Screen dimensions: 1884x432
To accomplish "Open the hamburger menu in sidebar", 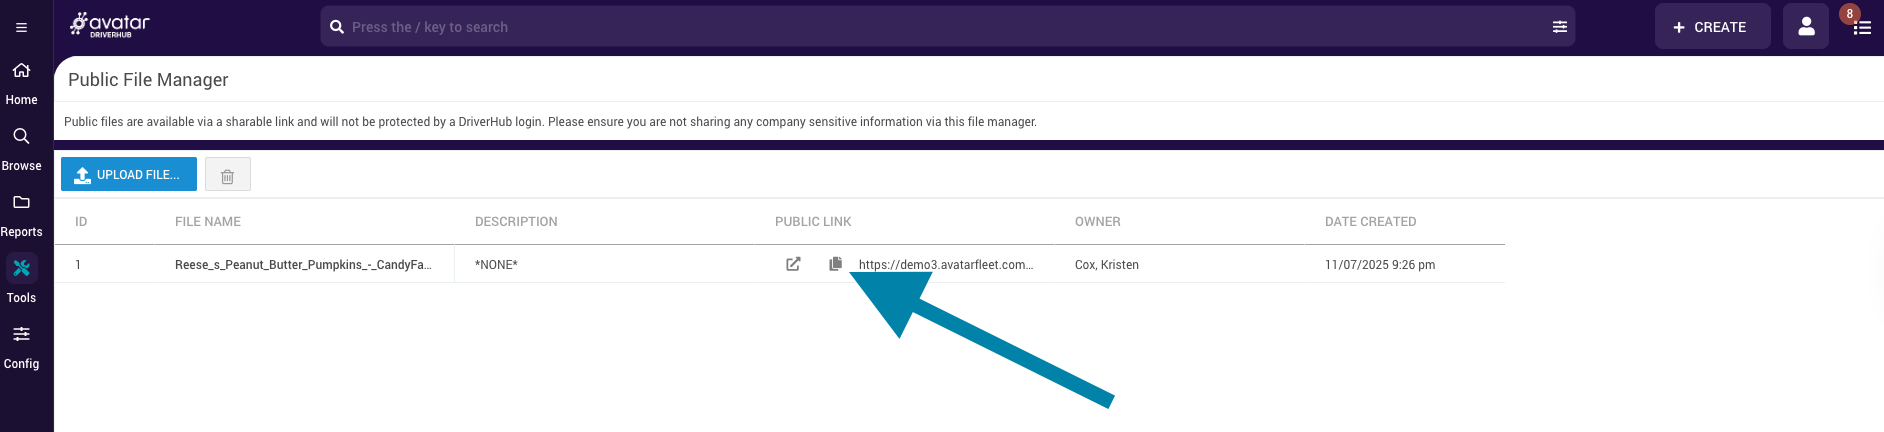I will point(21,28).
